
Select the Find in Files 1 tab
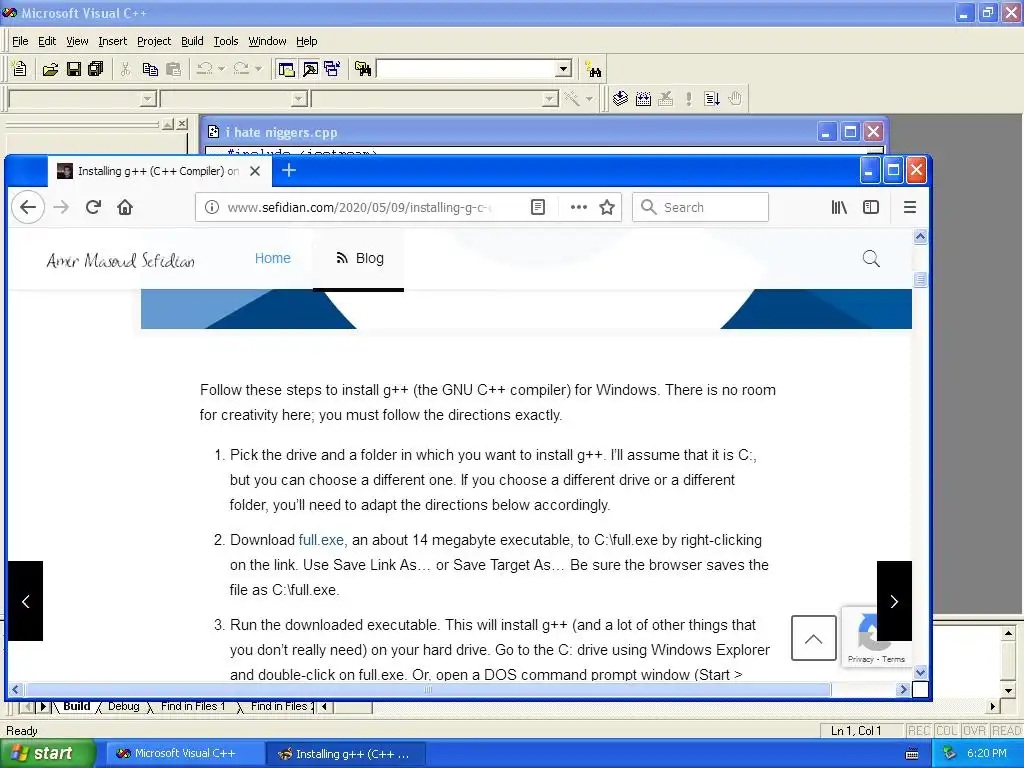pyautogui.click(x=193, y=706)
